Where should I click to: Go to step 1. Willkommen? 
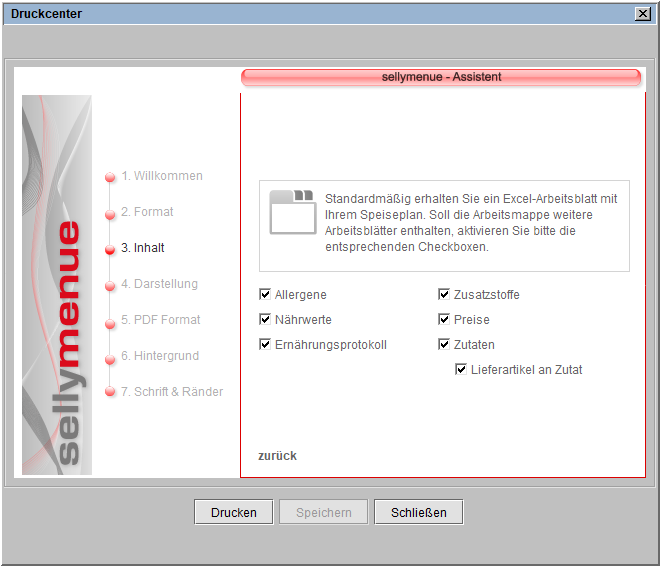tap(162, 176)
